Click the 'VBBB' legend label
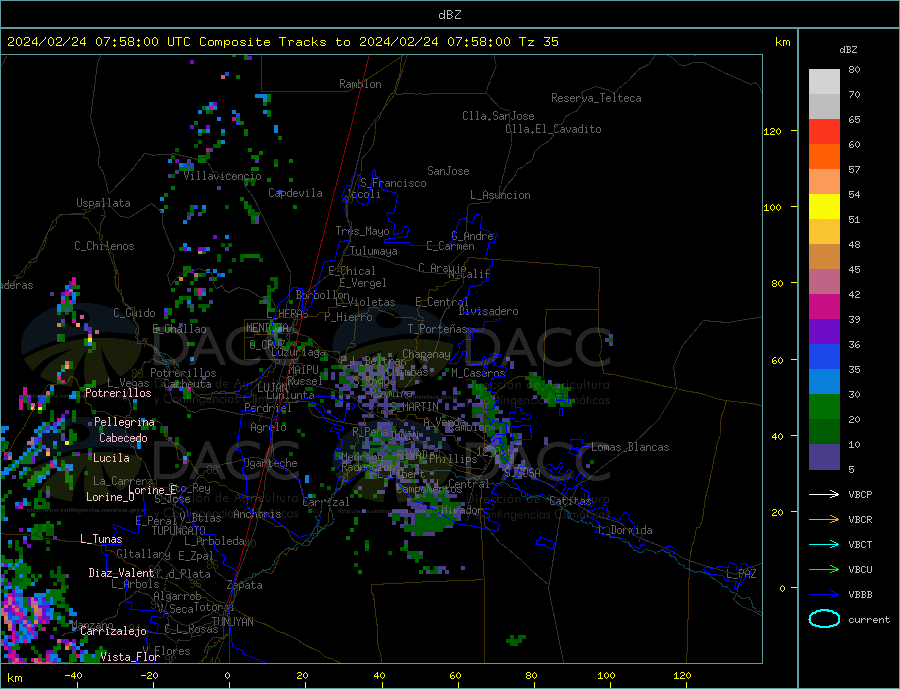This screenshot has width=900, height=689. point(860,595)
